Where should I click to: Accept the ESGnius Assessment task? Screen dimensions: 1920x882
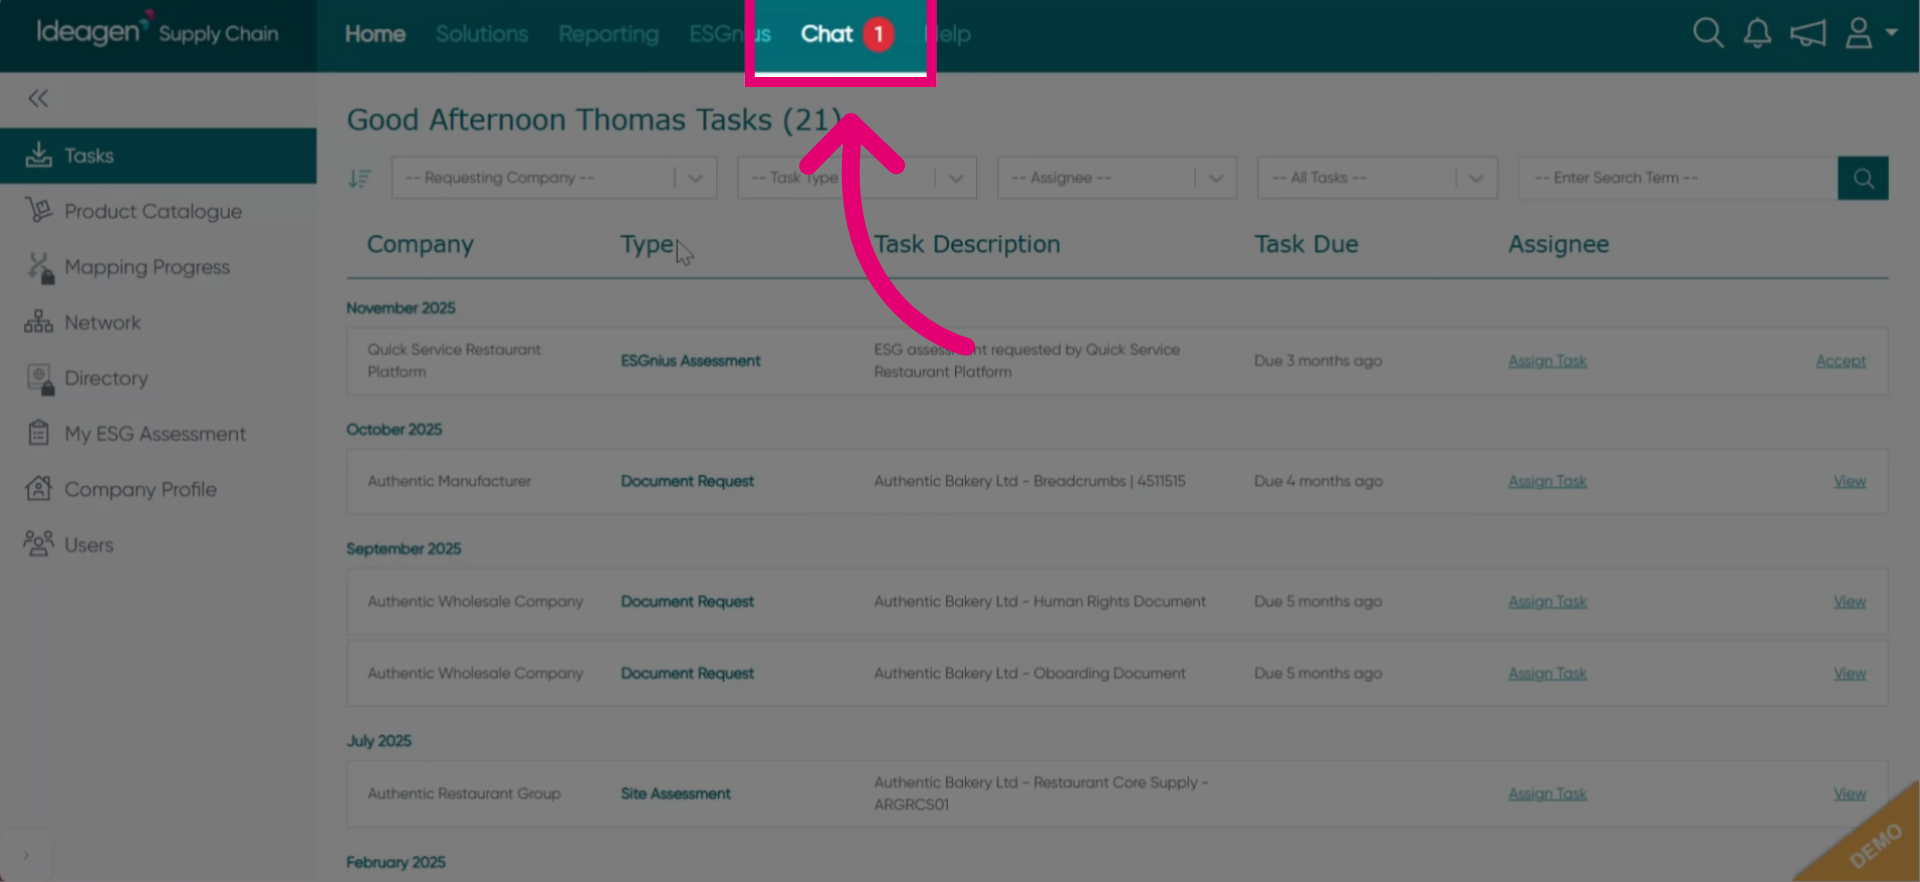[x=1841, y=361]
